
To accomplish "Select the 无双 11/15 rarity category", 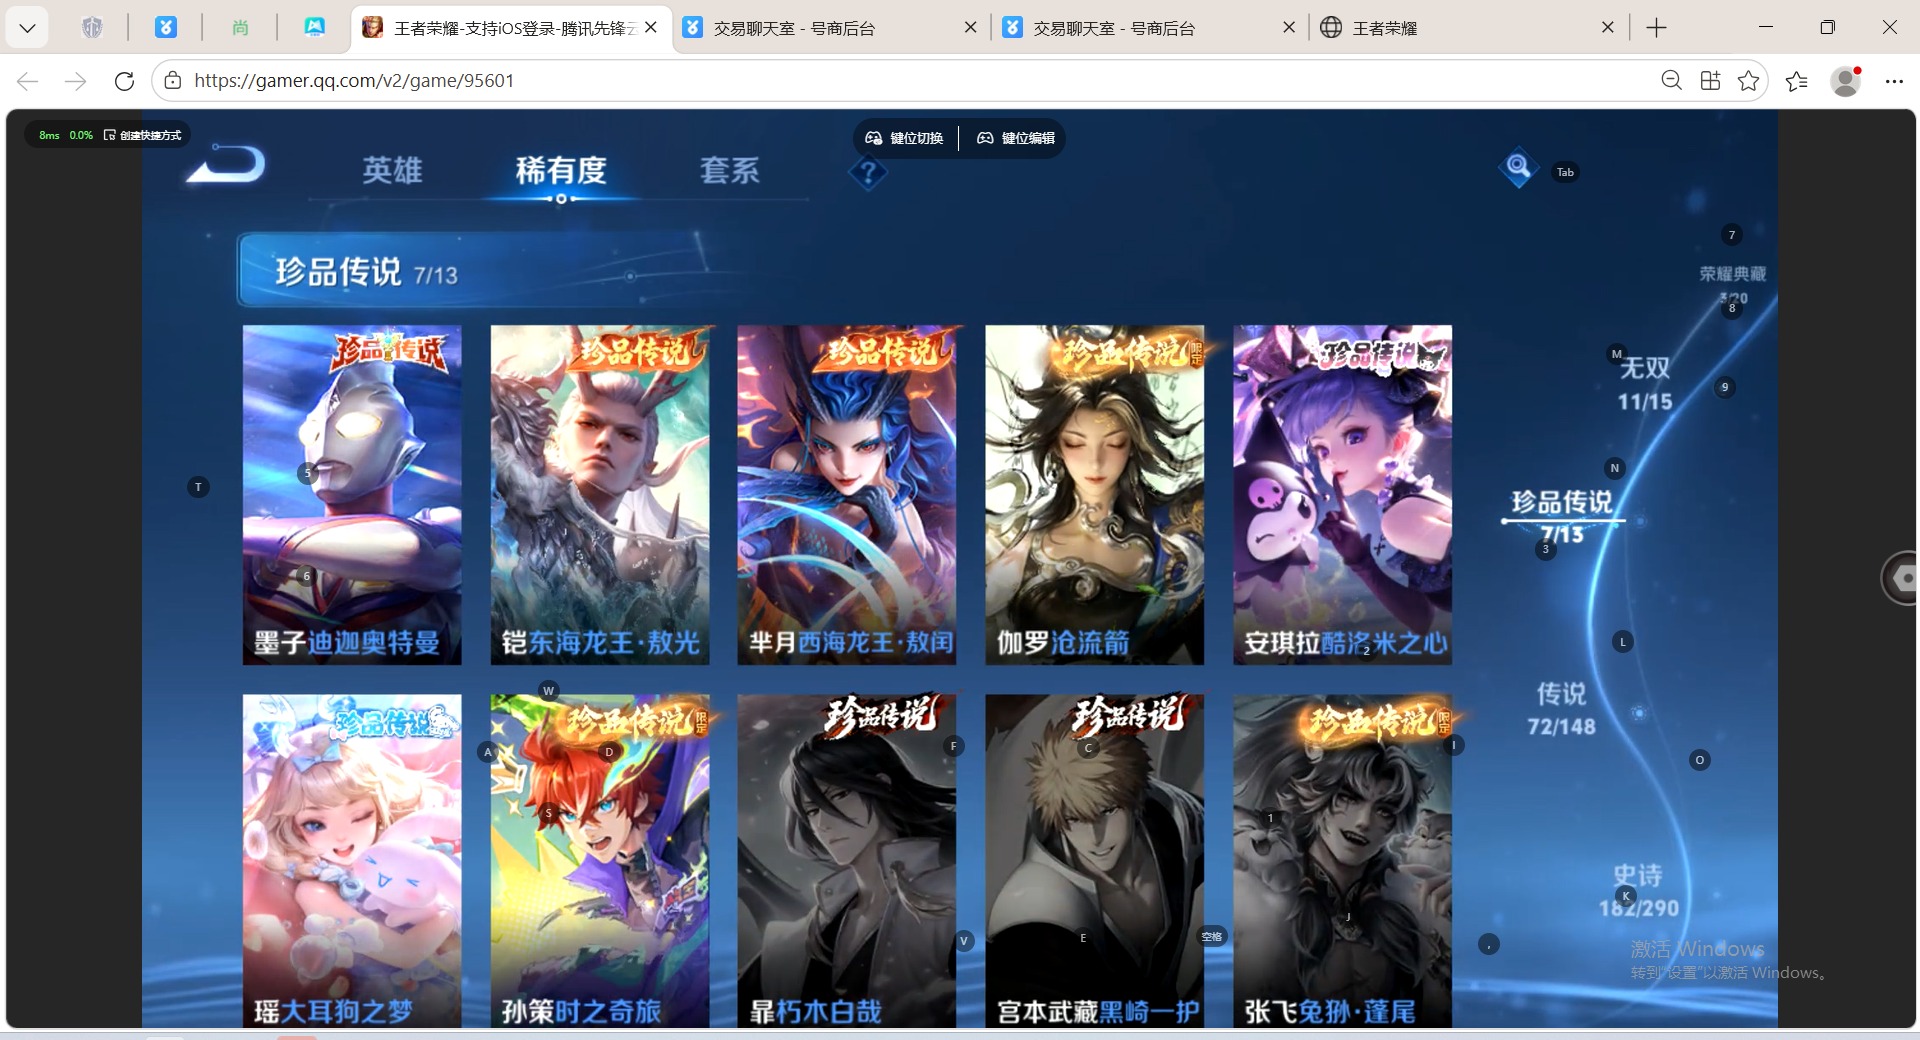I will coord(1645,384).
